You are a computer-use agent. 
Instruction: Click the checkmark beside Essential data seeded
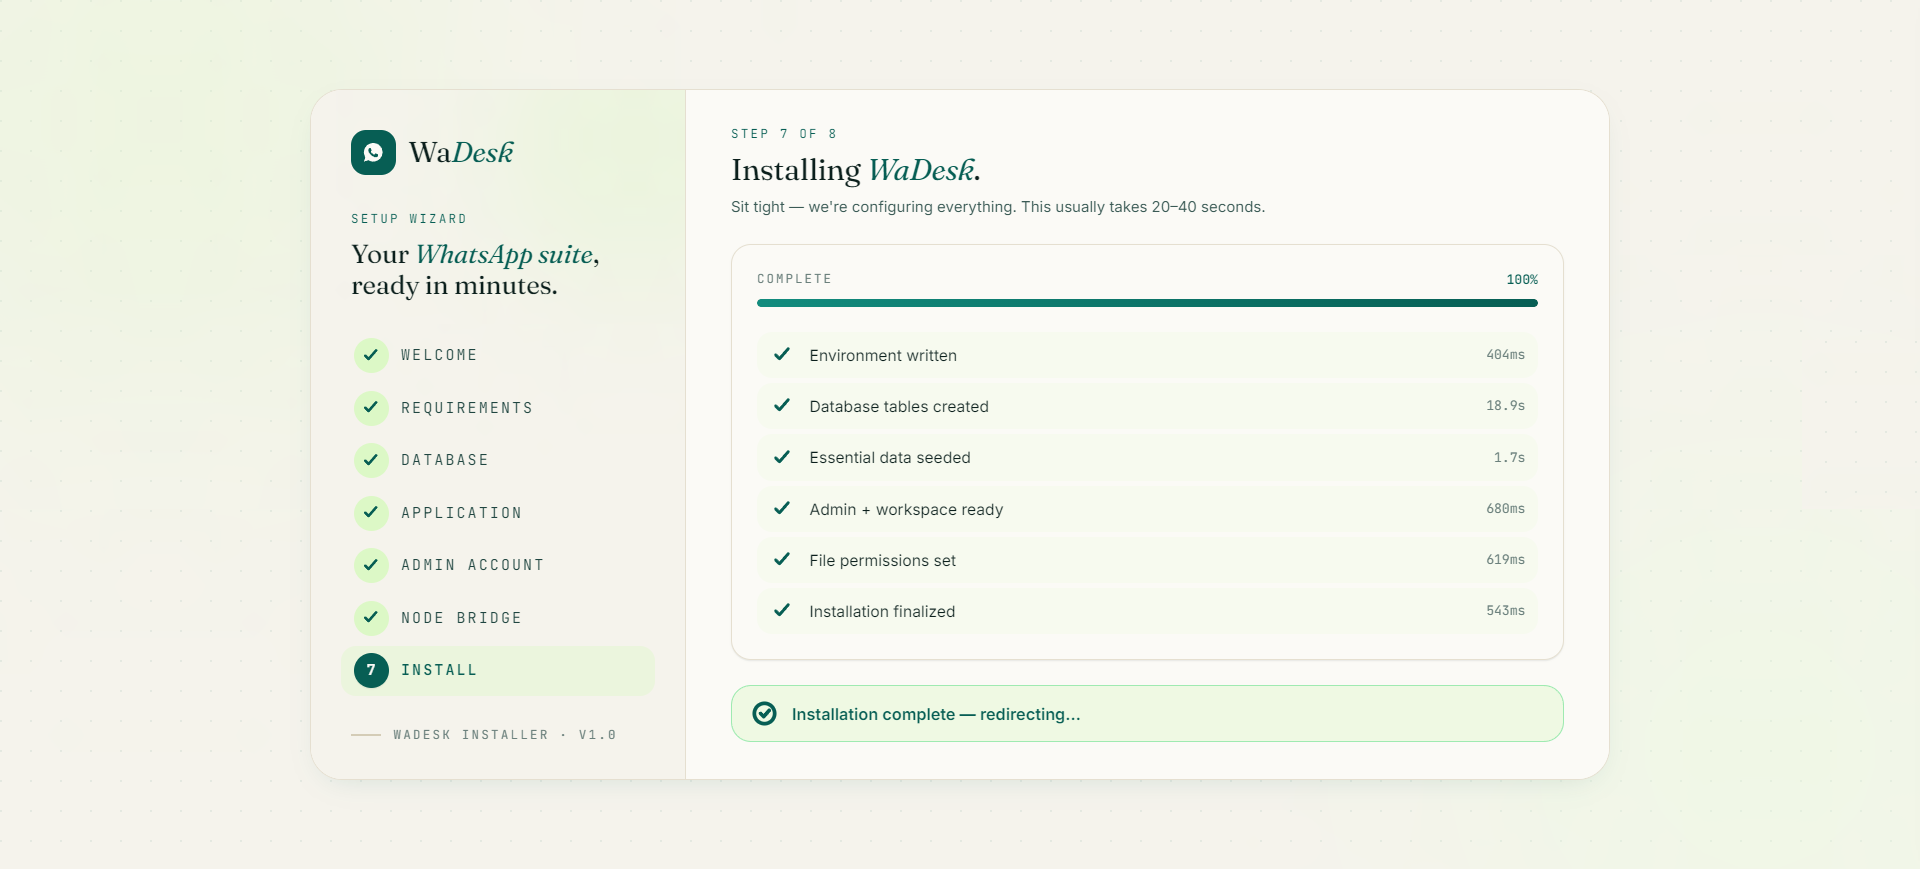point(782,457)
